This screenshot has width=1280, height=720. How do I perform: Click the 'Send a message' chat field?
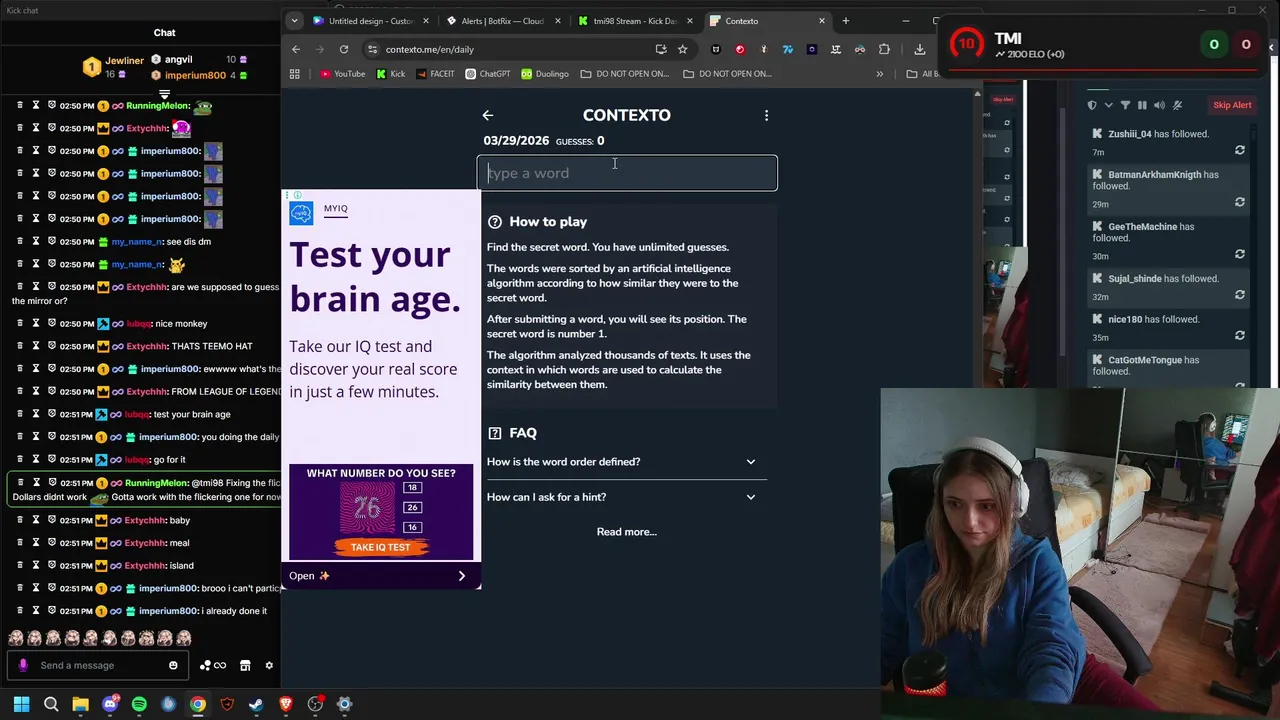(100, 666)
